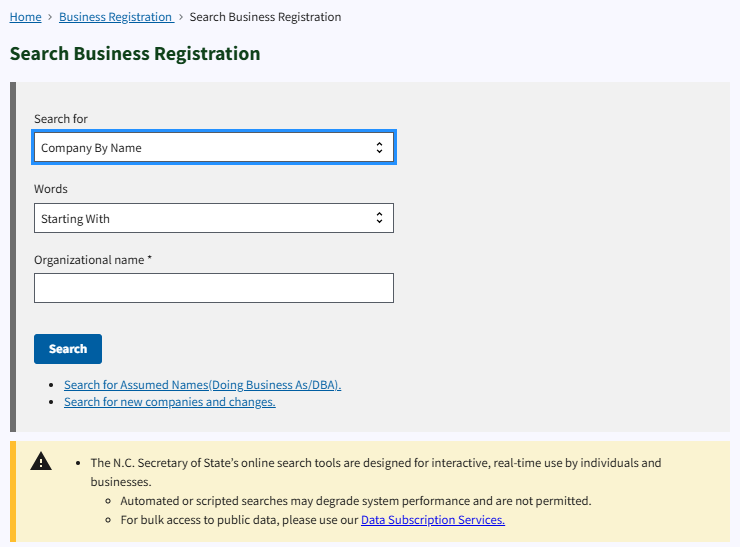The image size is (740, 547).
Task: Follow Search for new companies and changes link
Action: 169,402
